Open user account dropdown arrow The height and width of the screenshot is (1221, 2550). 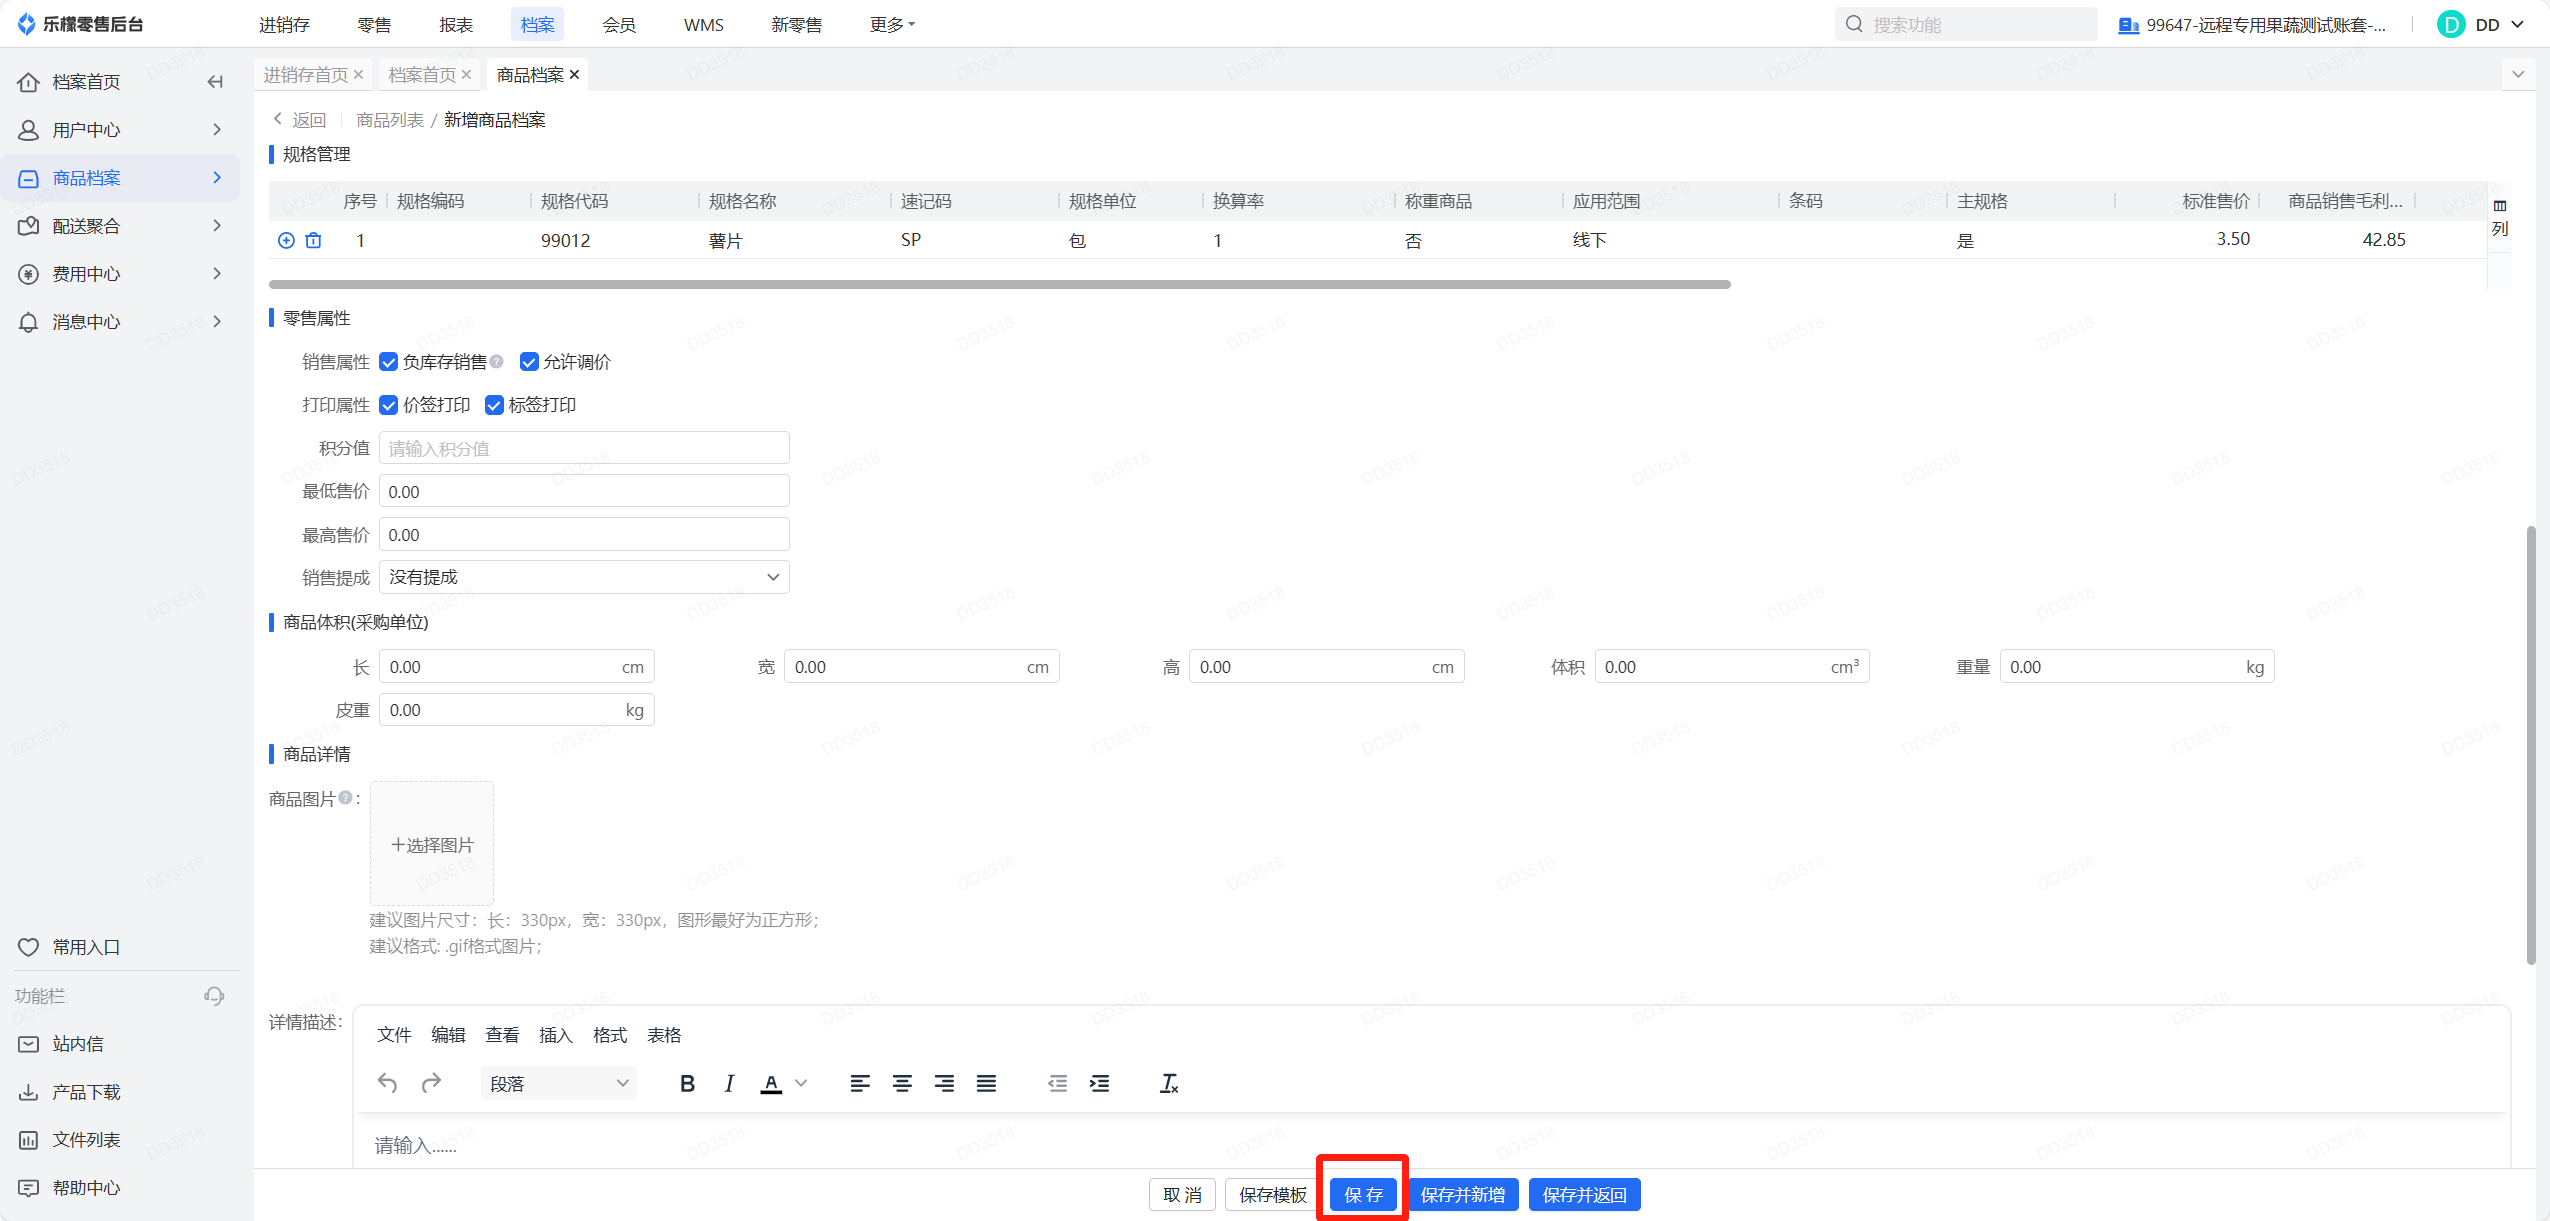[2517, 25]
